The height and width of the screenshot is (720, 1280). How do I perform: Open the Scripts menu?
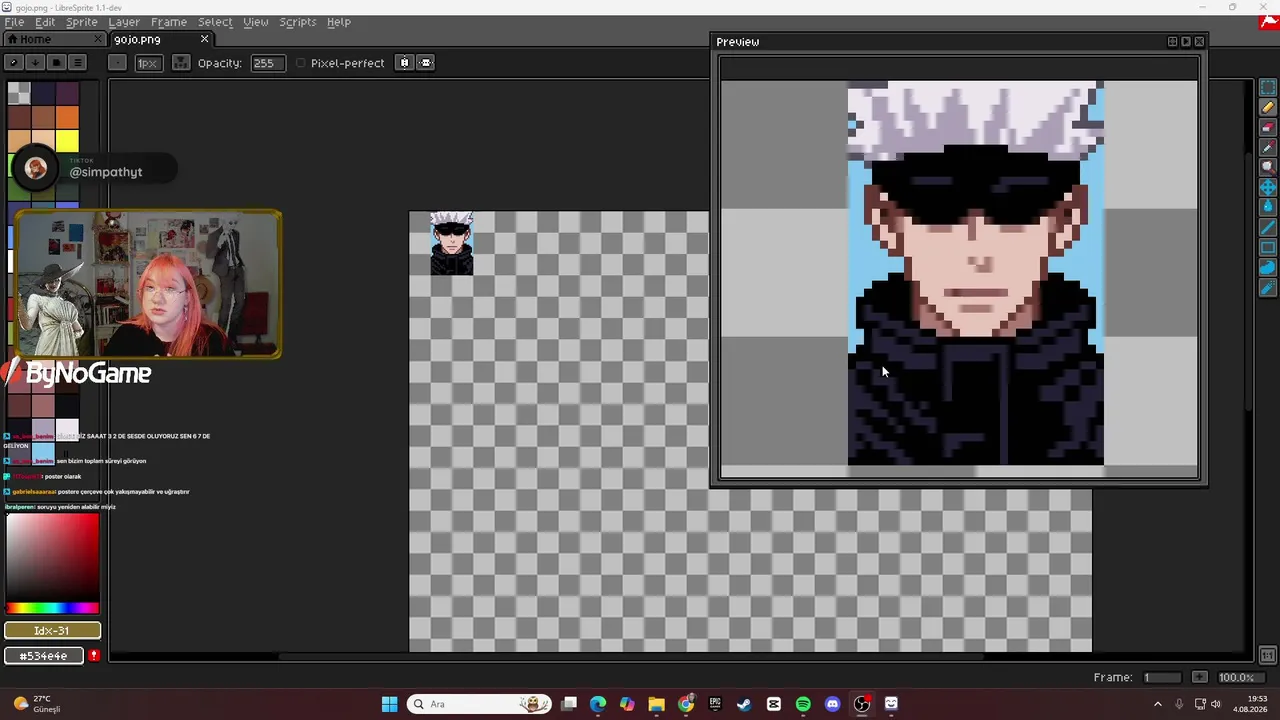(298, 22)
